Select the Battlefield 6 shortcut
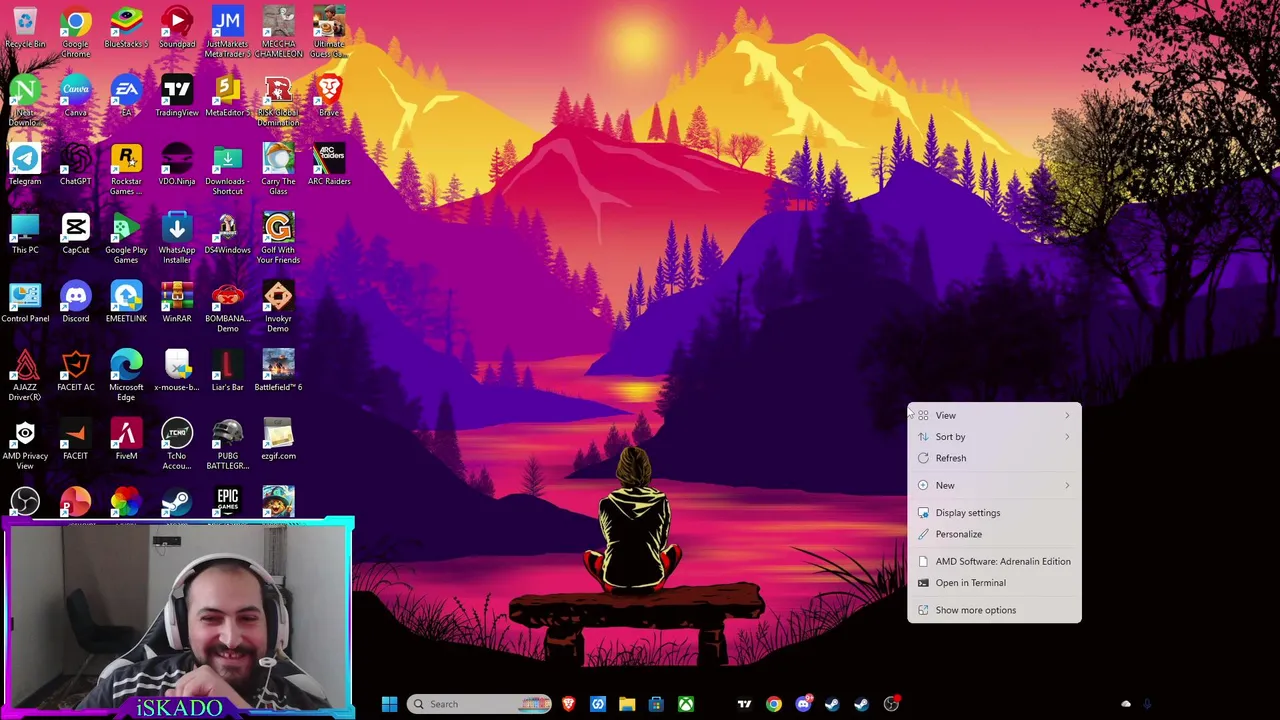This screenshot has width=1280, height=720. (x=278, y=372)
